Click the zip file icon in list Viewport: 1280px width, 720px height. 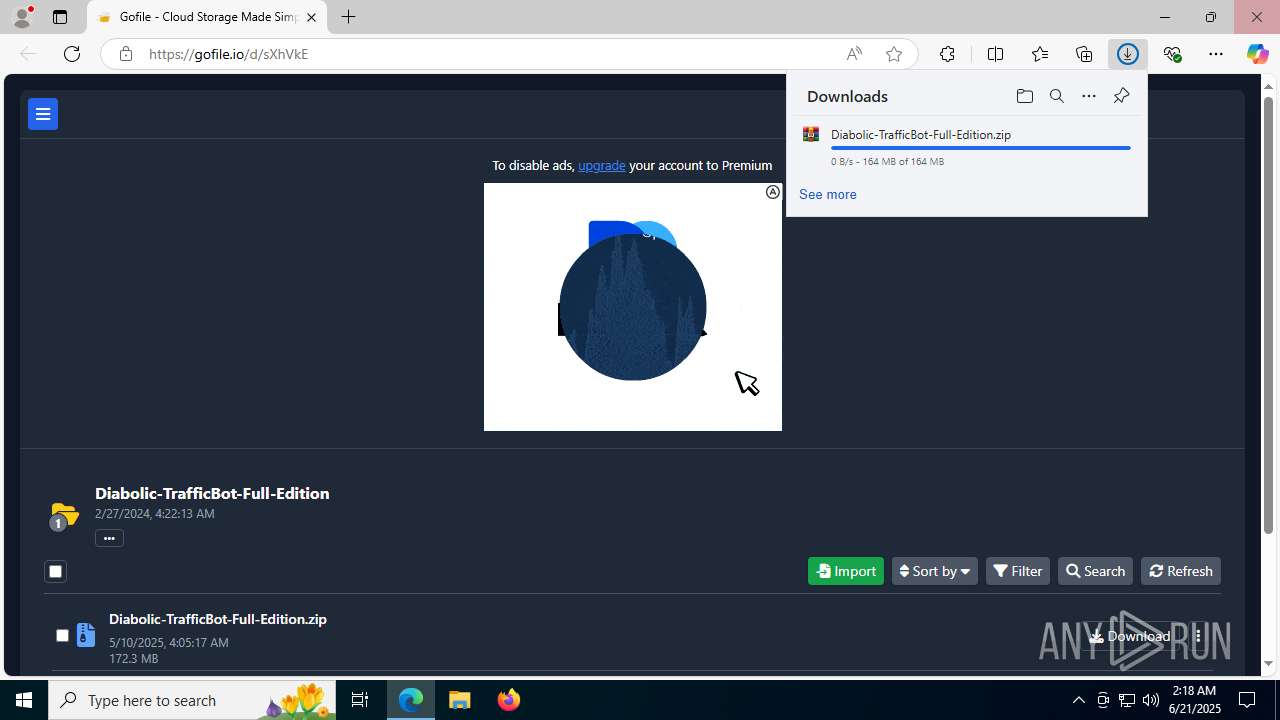point(86,635)
